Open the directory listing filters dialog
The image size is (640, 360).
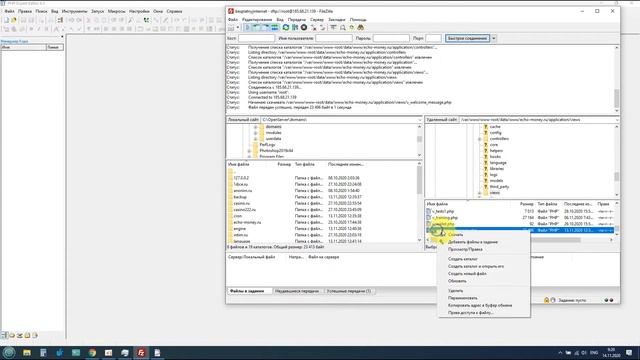333,28
